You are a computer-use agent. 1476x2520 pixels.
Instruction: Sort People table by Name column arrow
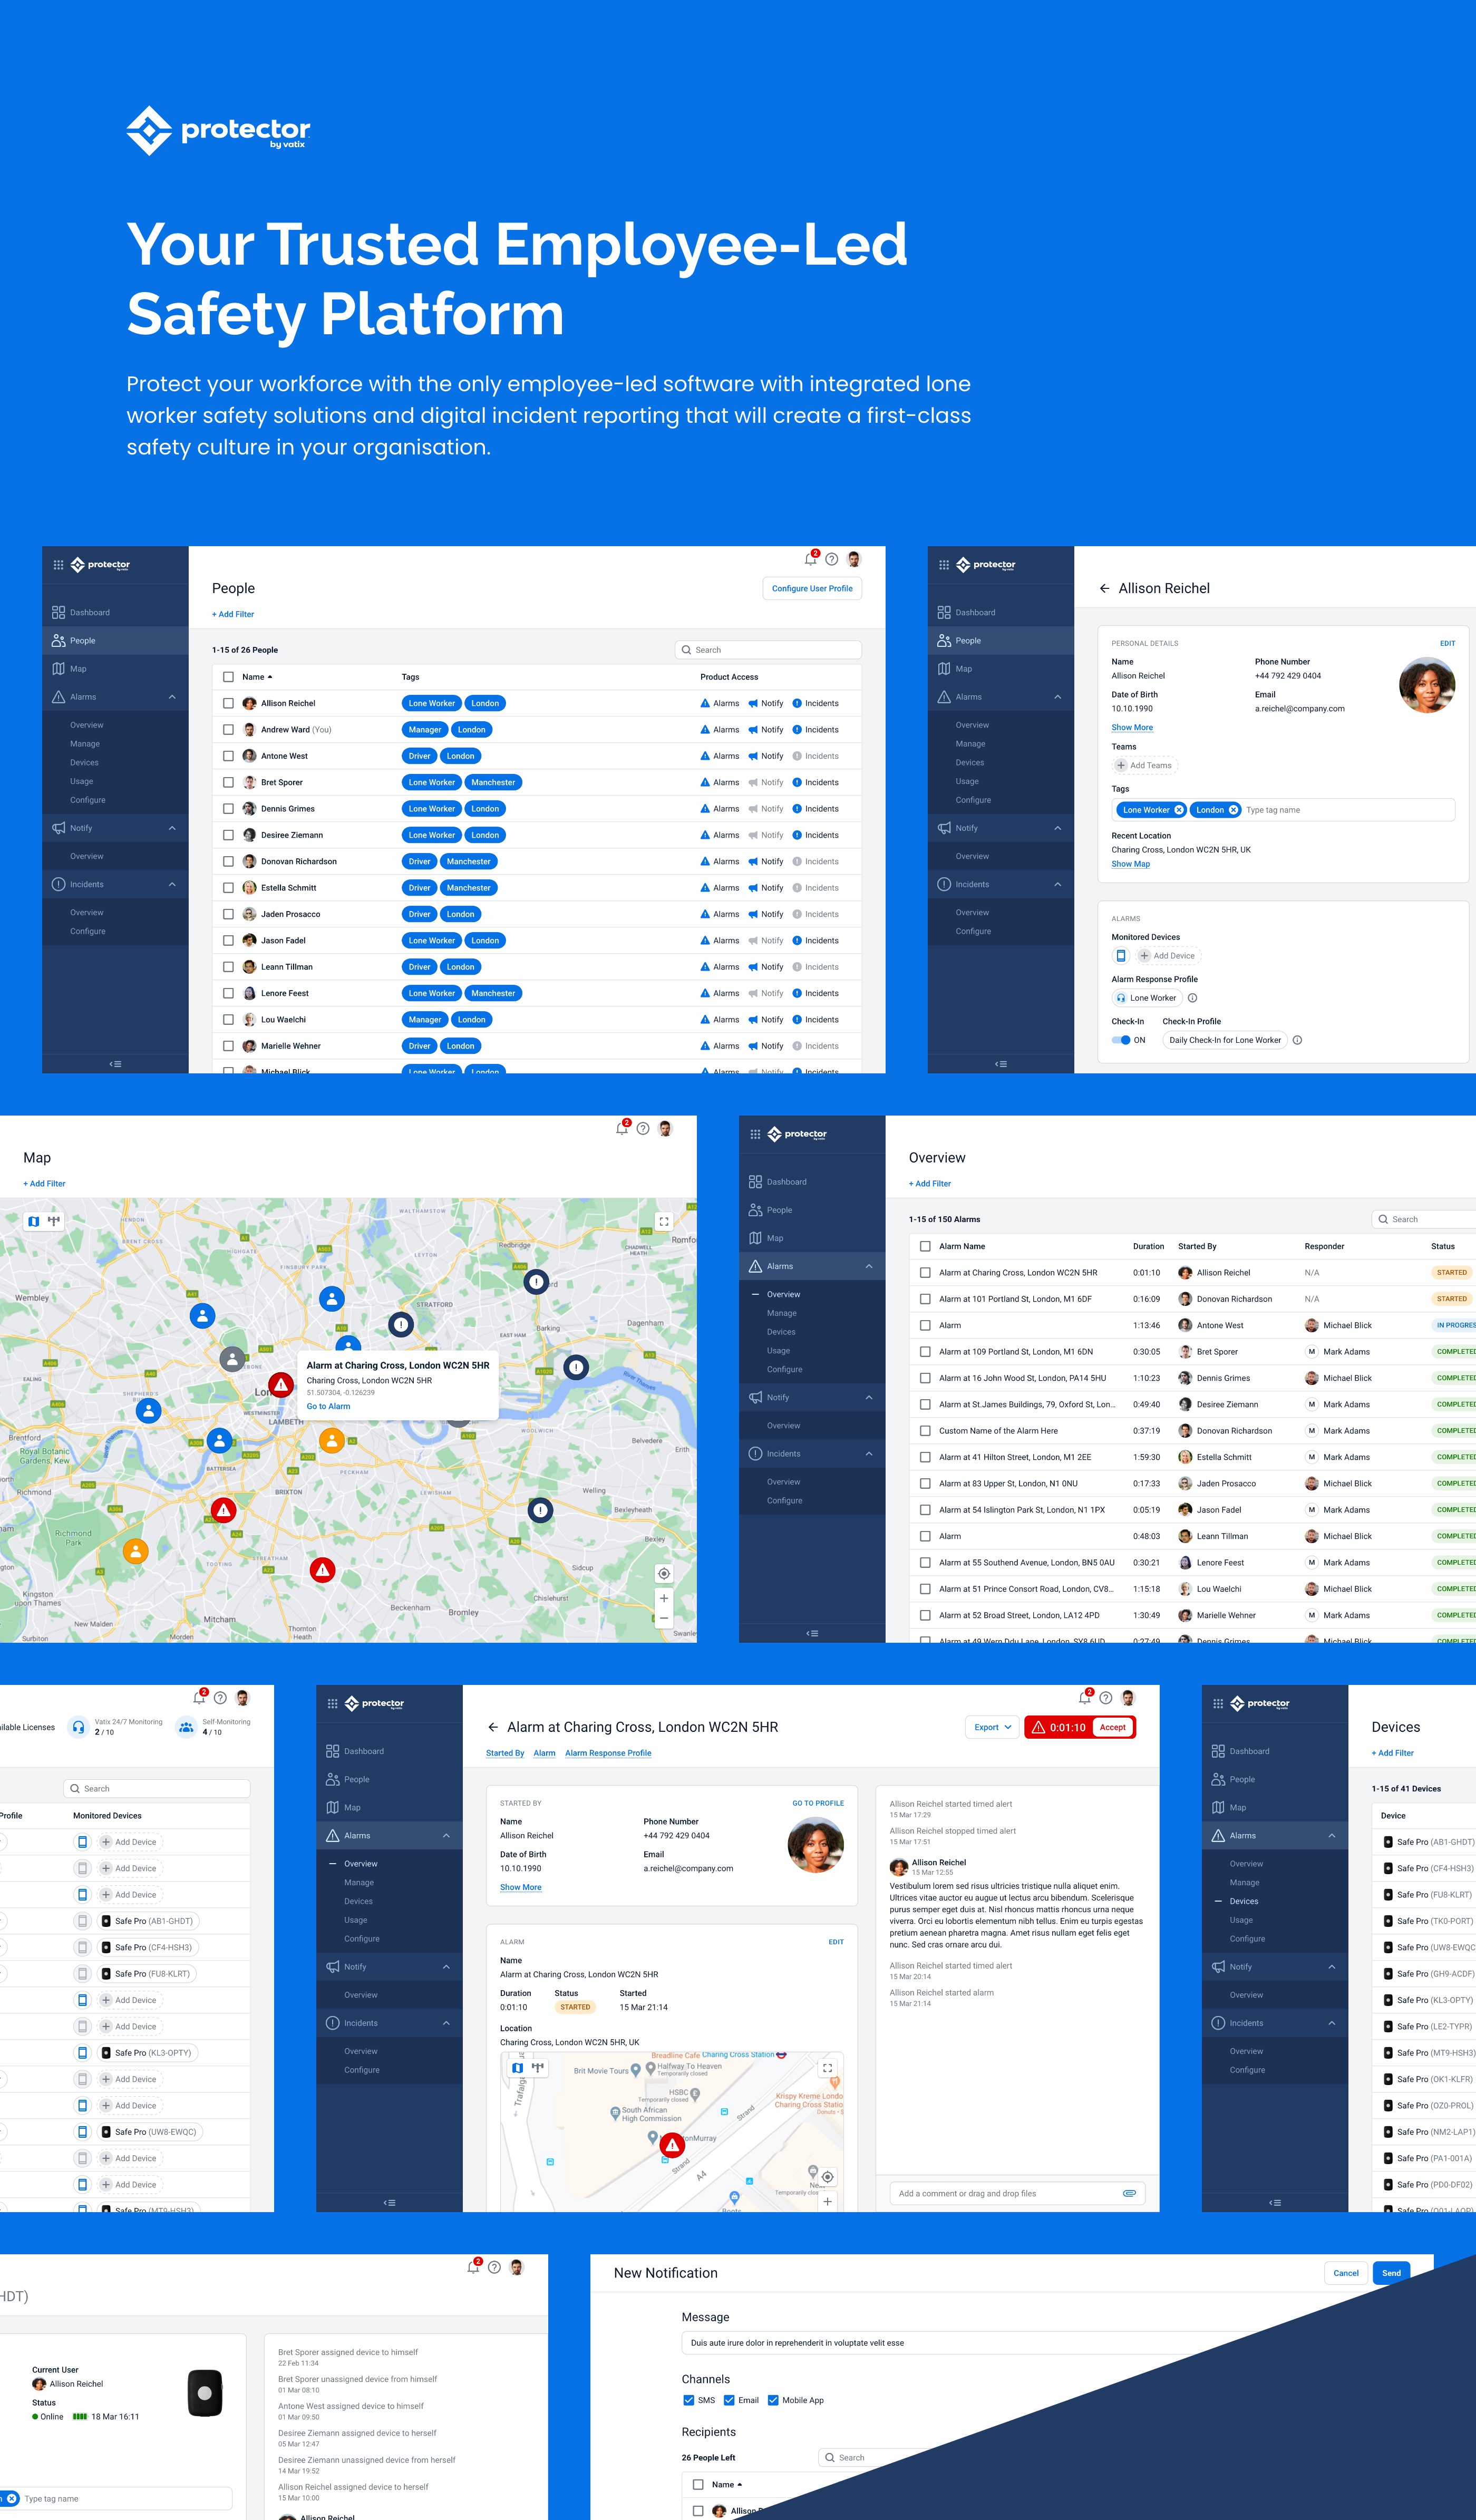pos(270,677)
